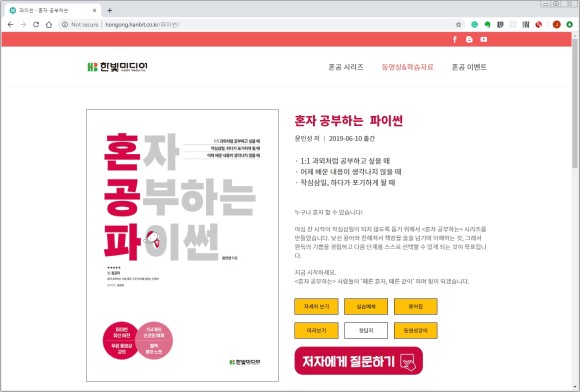Click the 지금 시작하세요. text

click(x=315, y=273)
